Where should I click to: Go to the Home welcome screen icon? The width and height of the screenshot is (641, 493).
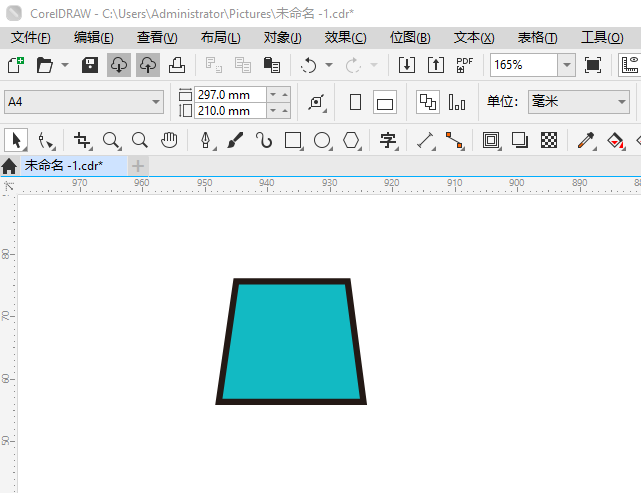(x=9, y=166)
